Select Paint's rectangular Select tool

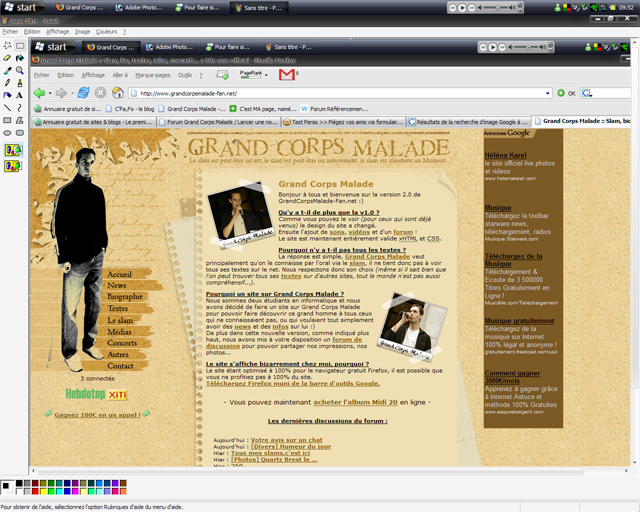click(20, 45)
